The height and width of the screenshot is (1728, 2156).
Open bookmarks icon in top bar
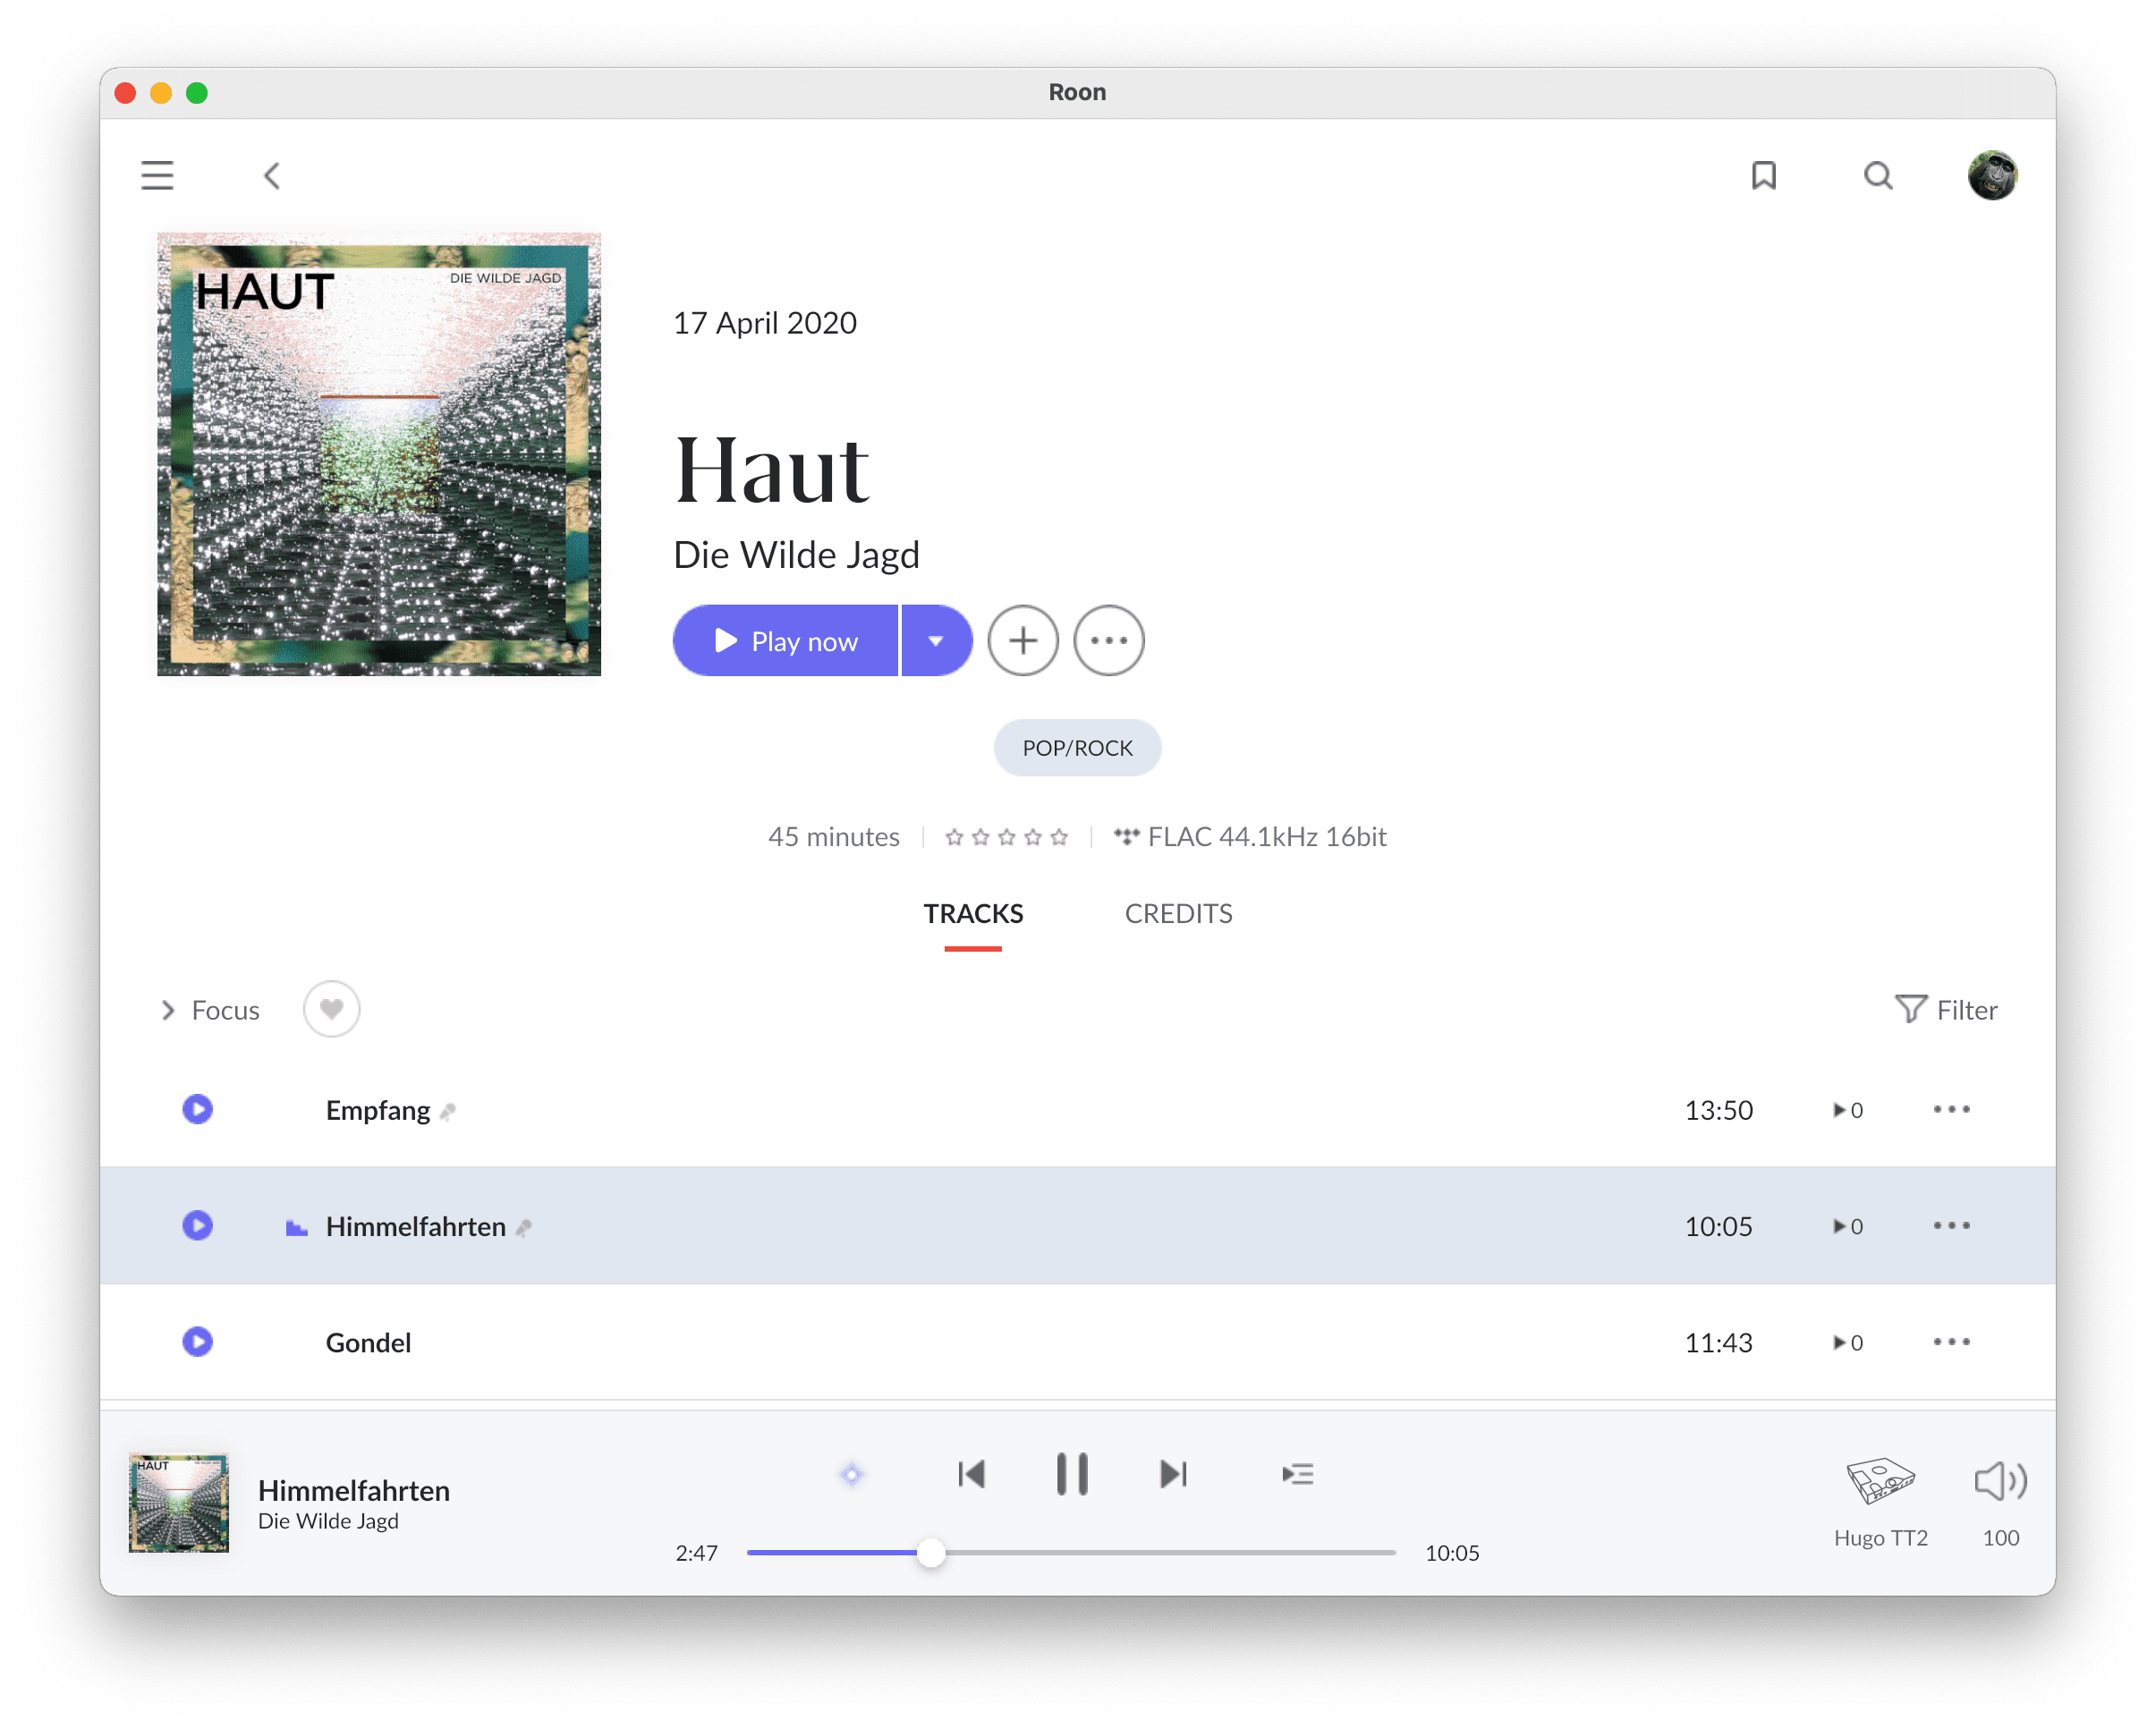(x=1763, y=176)
